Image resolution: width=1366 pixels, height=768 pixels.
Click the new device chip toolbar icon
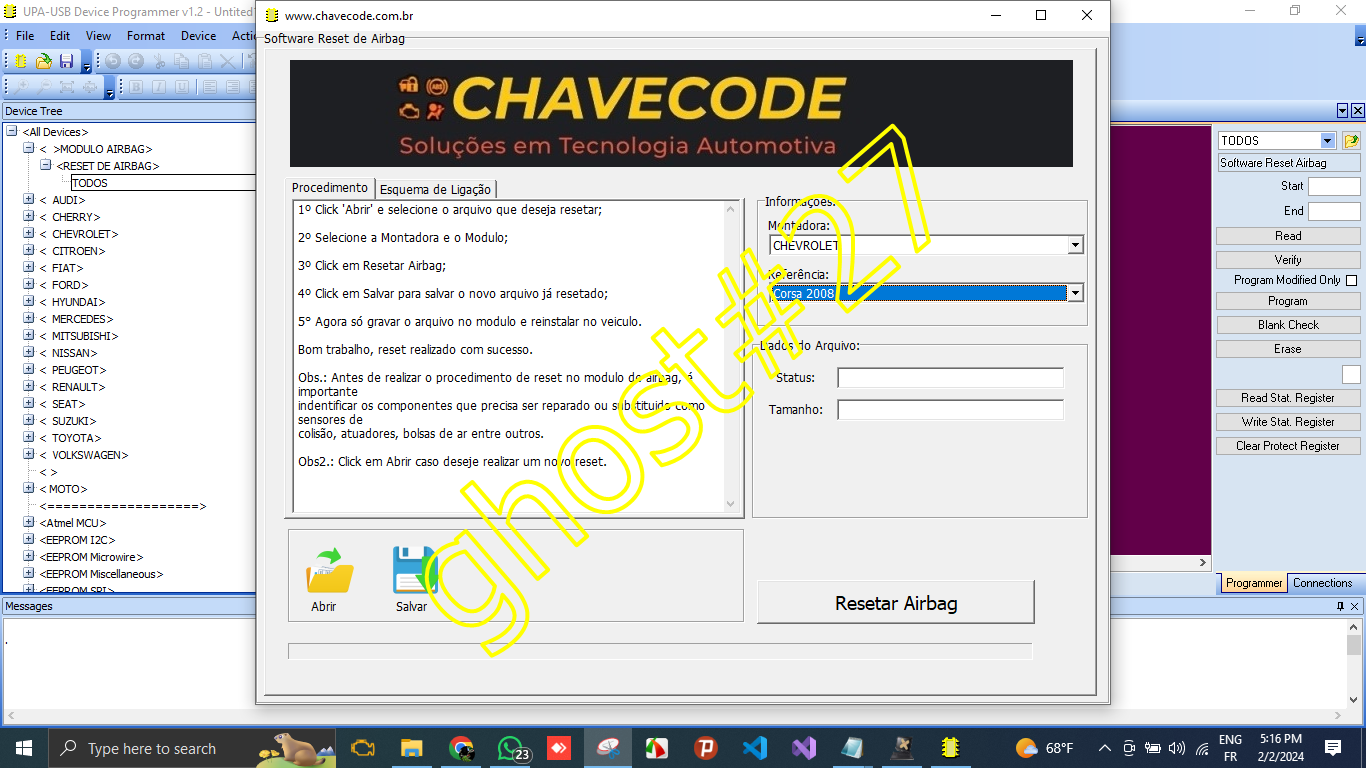click(x=19, y=62)
